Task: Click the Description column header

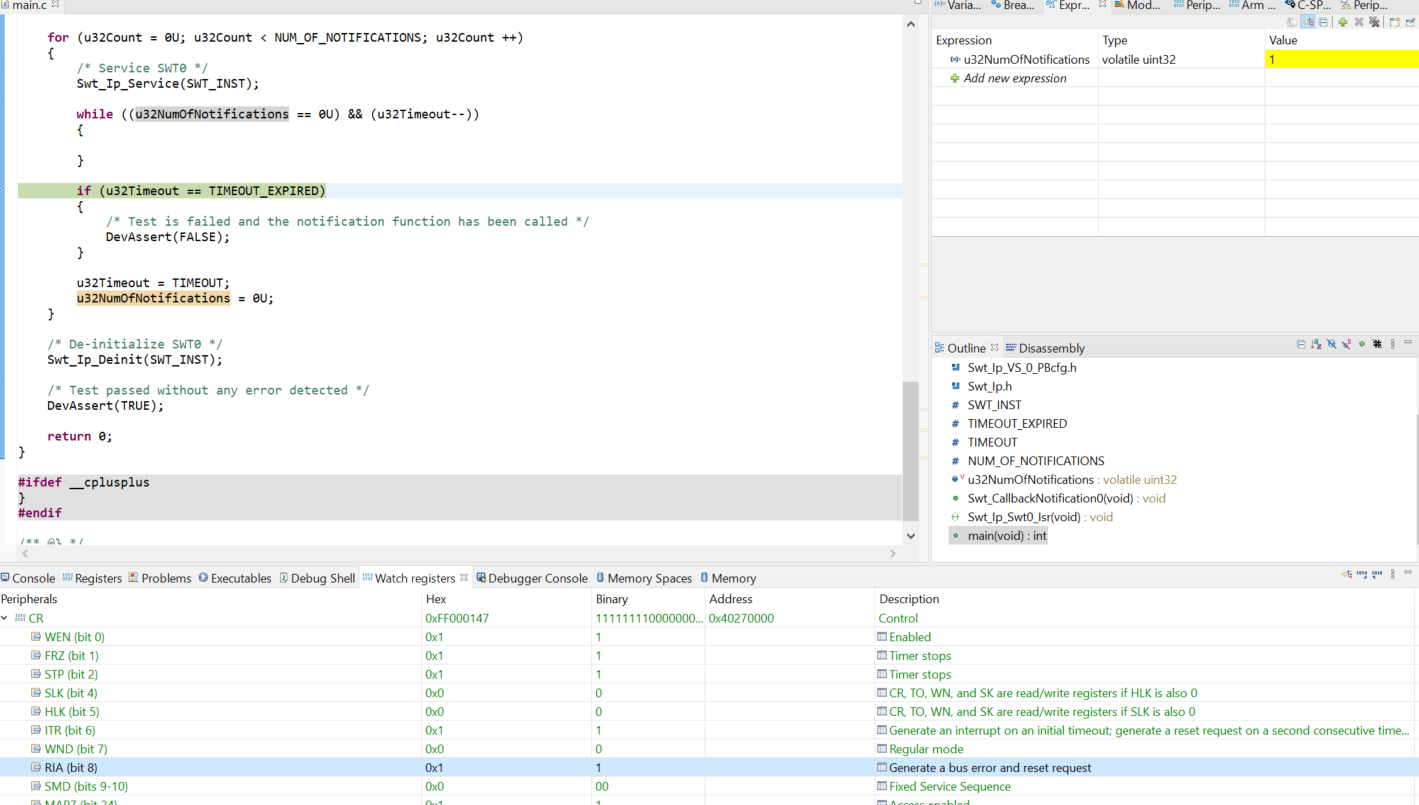Action: tap(1147, 599)
